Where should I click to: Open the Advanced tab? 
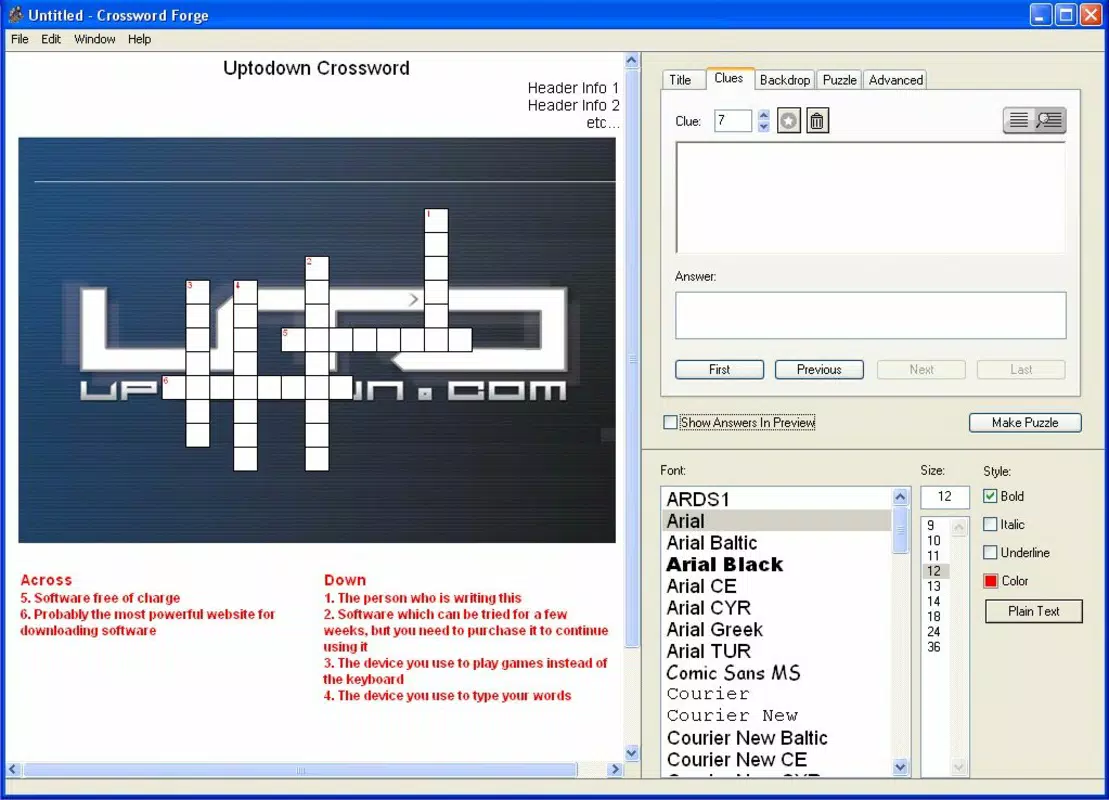pyautogui.click(x=895, y=80)
